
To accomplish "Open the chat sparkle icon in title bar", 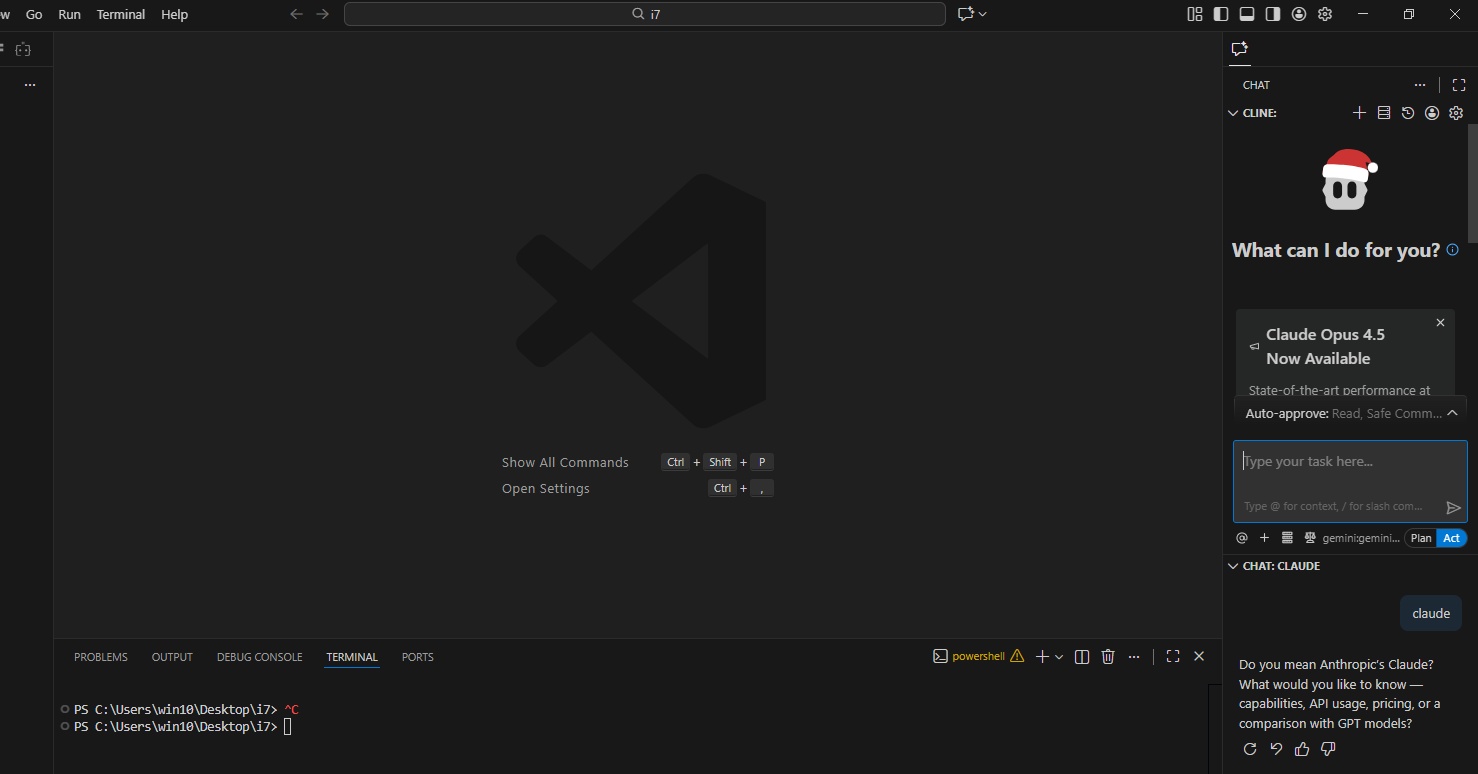I will [x=965, y=14].
